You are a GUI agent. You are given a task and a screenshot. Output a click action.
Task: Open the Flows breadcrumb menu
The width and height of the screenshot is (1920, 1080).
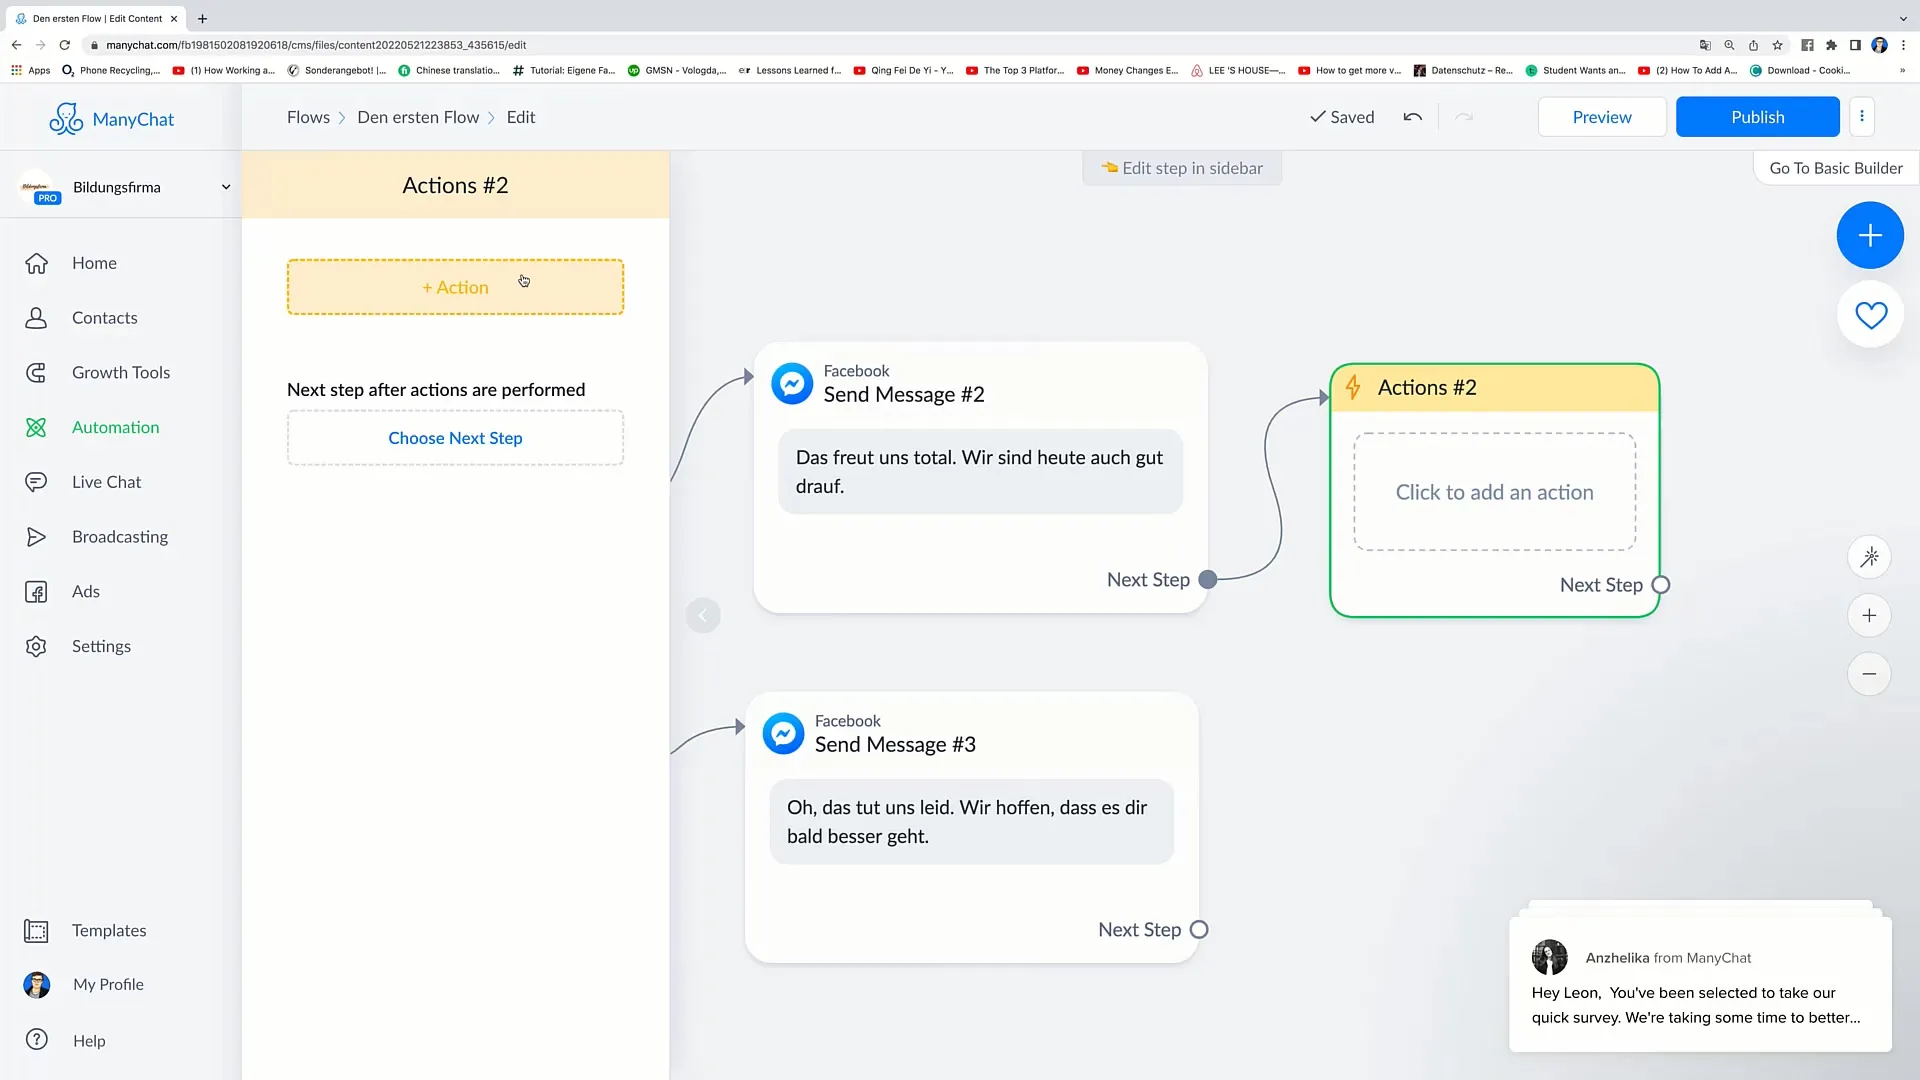(307, 116)
